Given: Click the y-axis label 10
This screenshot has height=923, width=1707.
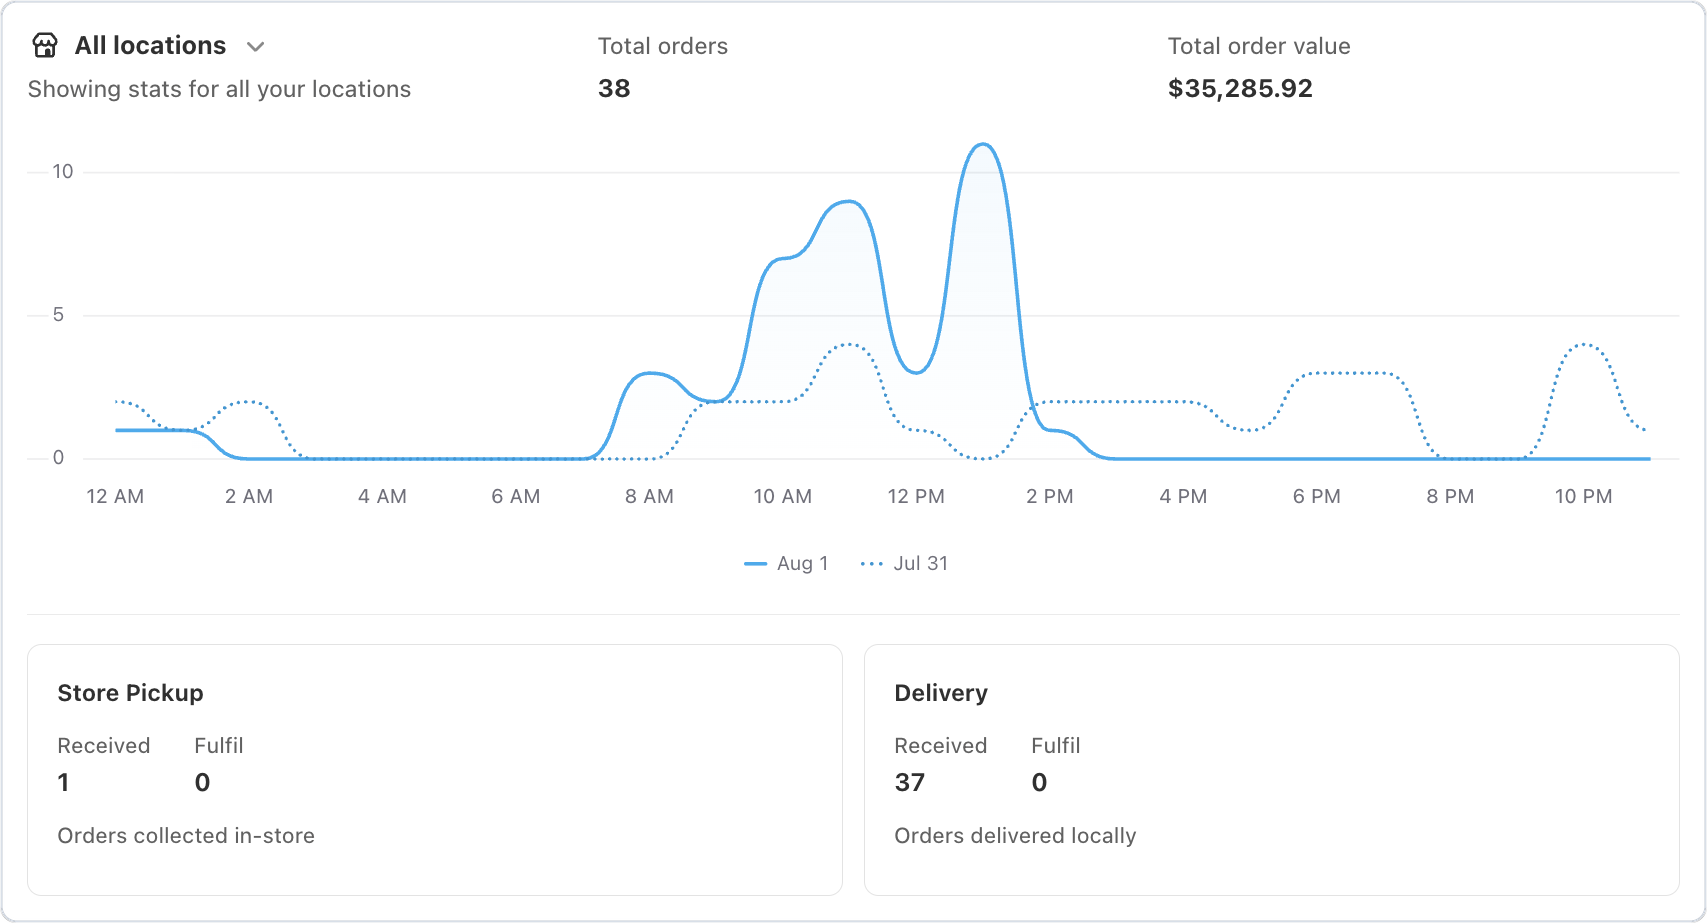Looking at the screenshot, I should pyautogui.click(x=63, y=172).
